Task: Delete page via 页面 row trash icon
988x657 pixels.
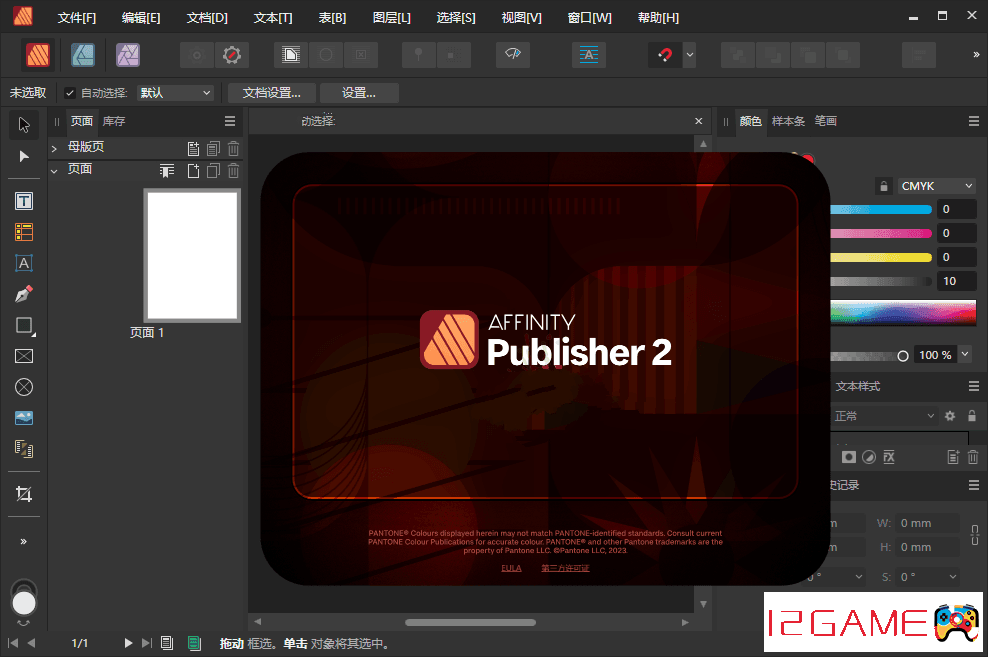Action: [233, 171]
